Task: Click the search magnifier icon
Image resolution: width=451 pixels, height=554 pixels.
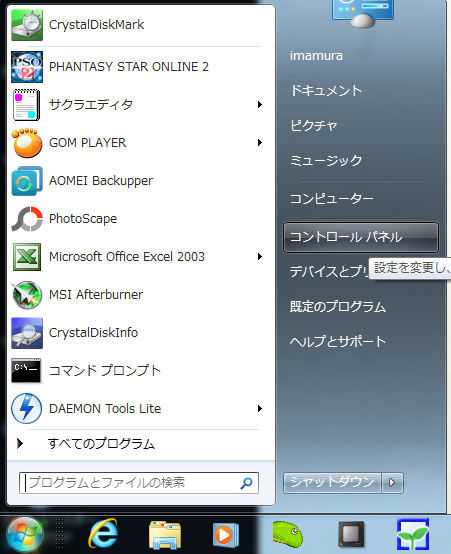Action: (246, 483)
